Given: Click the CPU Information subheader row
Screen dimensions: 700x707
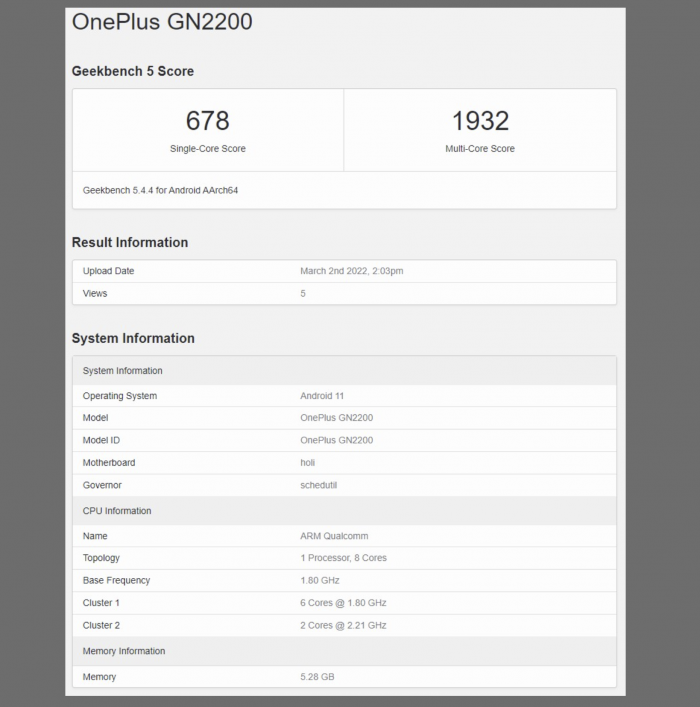Looking at the screenshot, I should 344,511.
